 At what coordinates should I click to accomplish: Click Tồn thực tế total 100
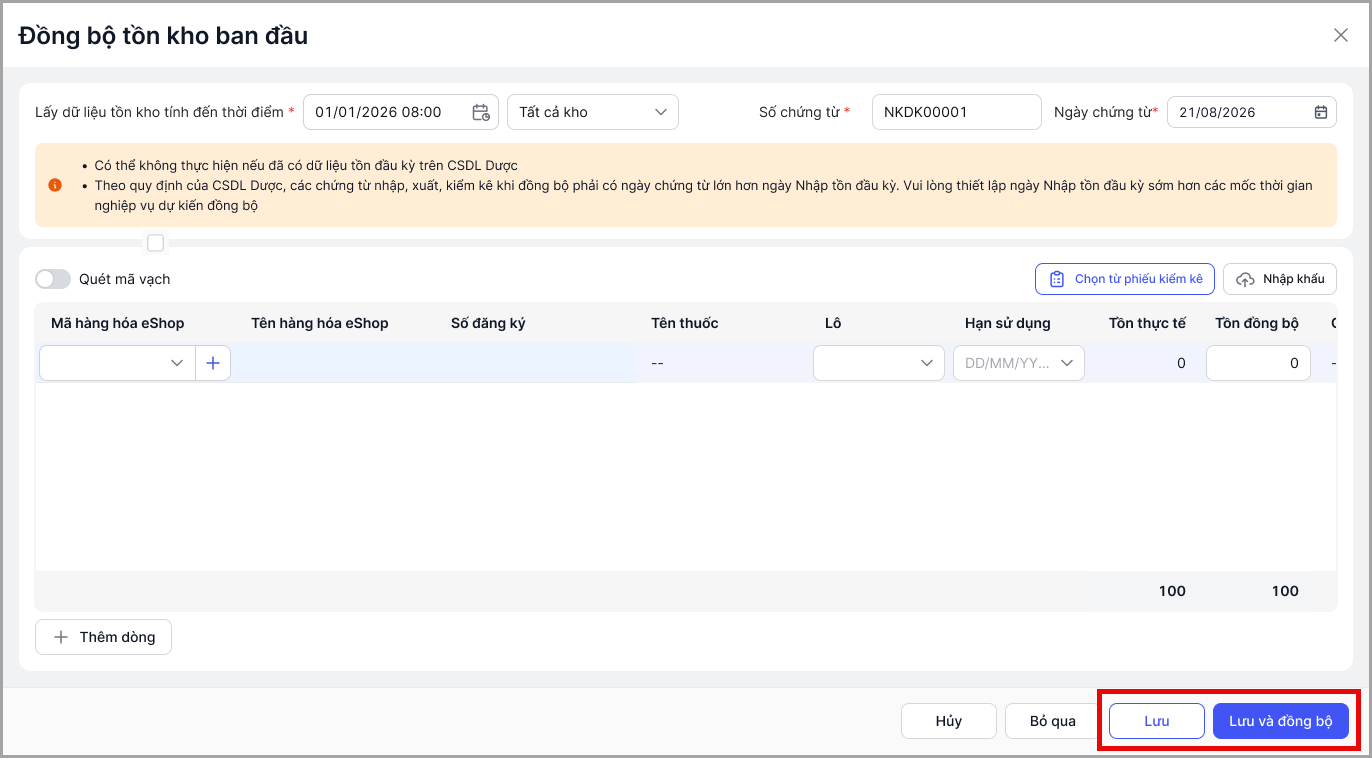[1172, 591]
